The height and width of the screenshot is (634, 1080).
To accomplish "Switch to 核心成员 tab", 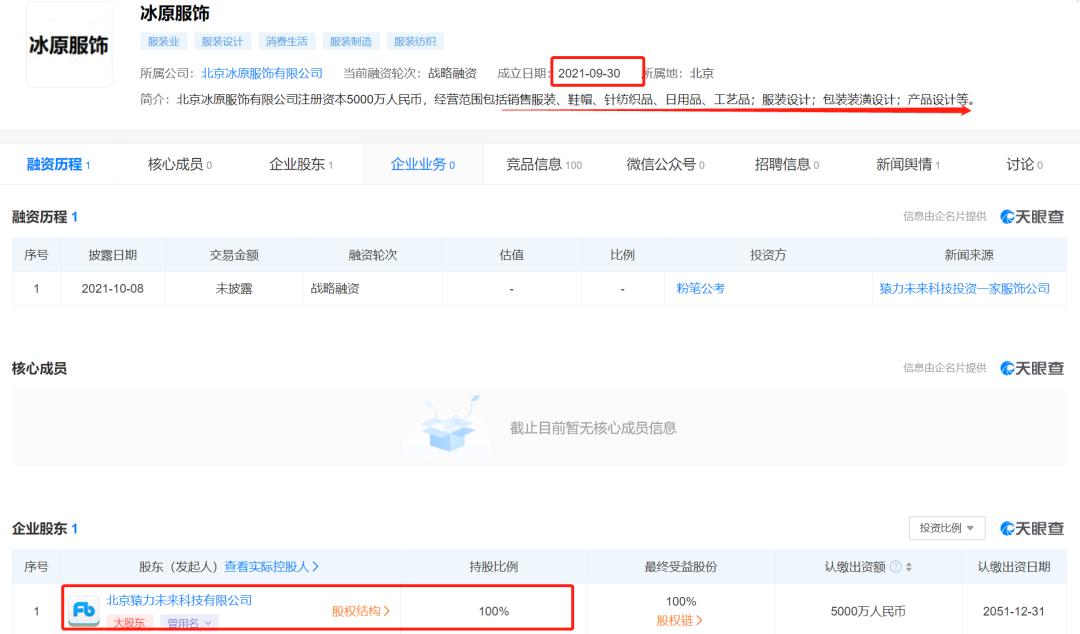I will coord(180,164).
